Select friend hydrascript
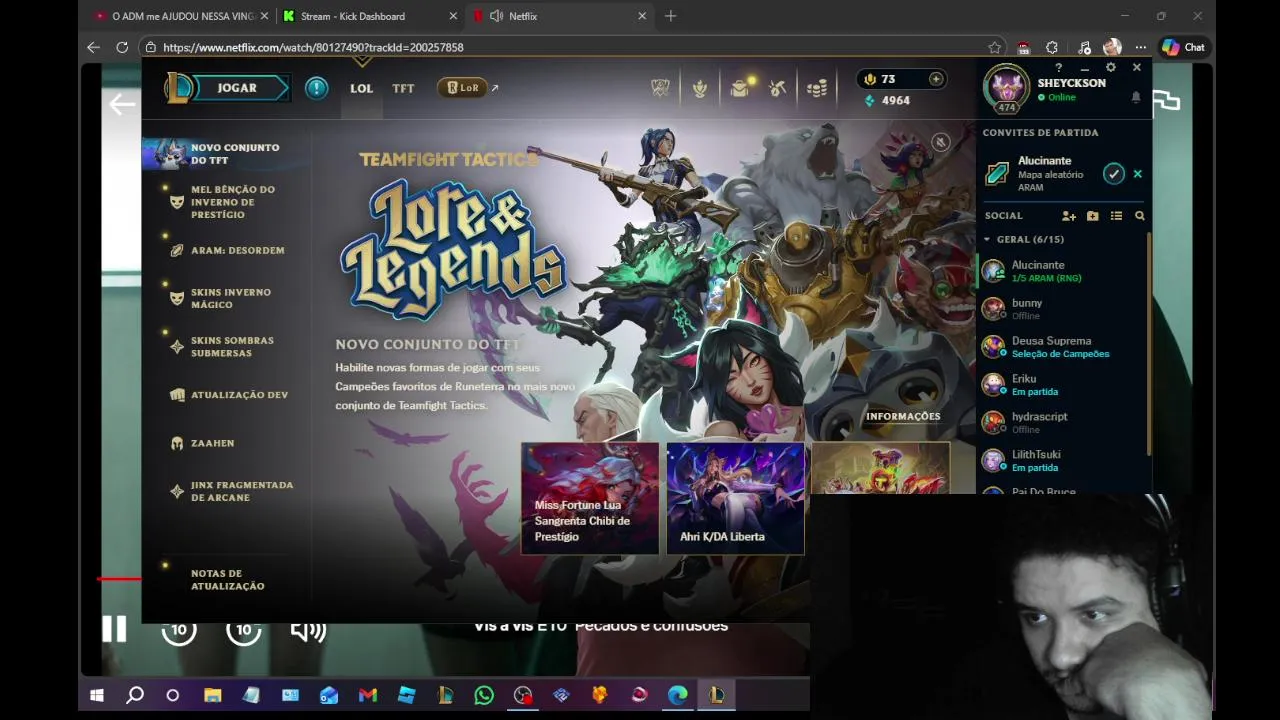The image size is (1280, 720). [x=1061, y=422]
